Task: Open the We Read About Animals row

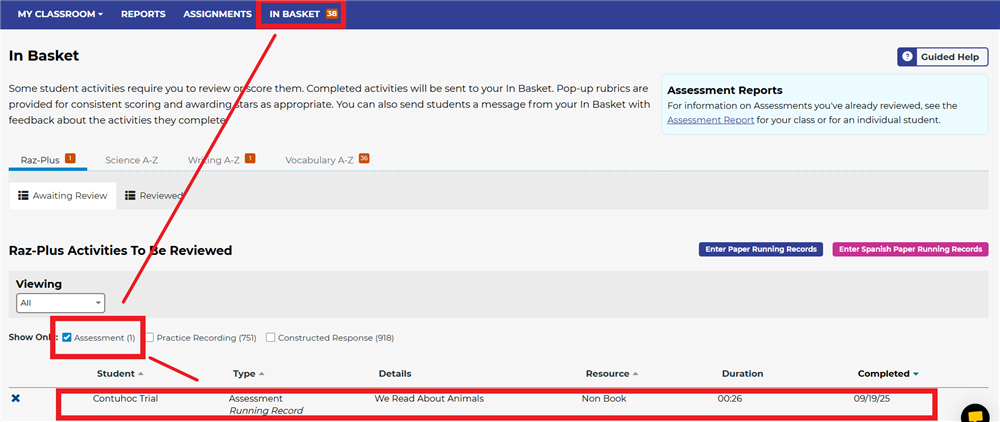Action: (x=428, y=398)
